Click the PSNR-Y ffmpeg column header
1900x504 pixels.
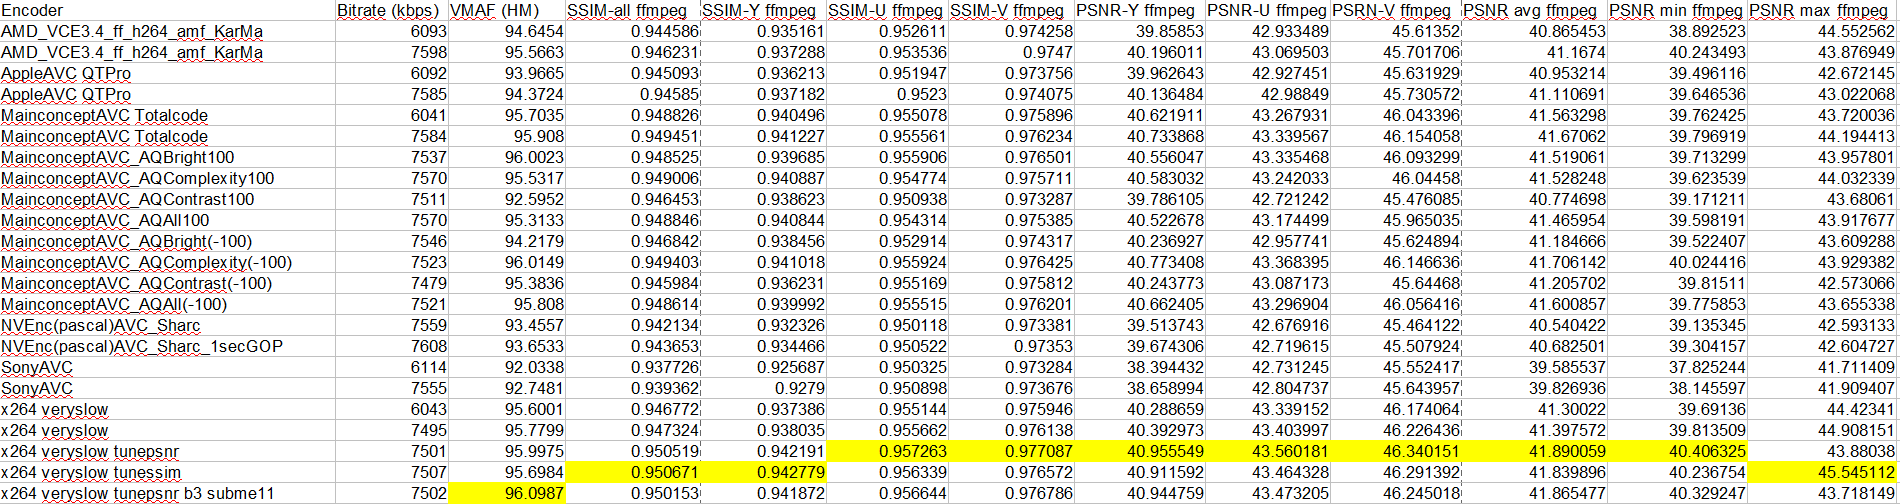1139,10
